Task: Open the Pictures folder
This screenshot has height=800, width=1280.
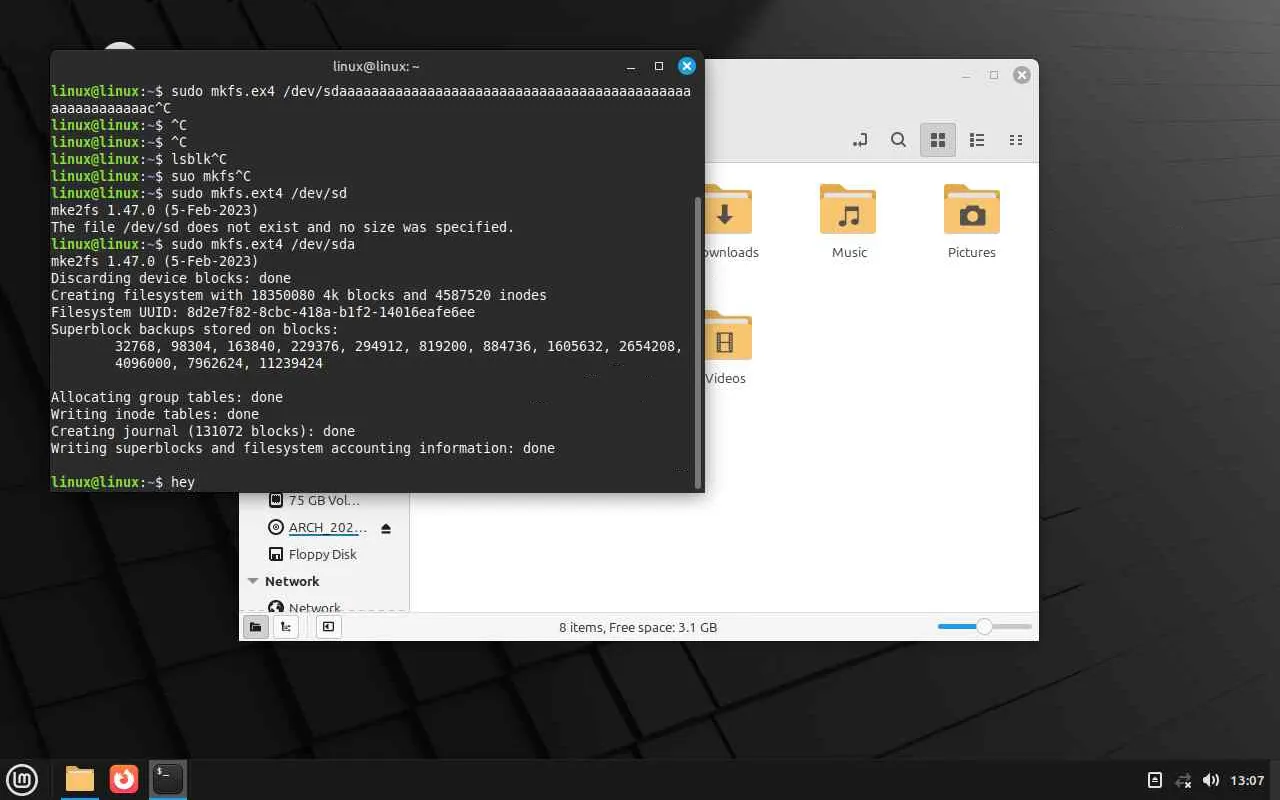Action: 972,222
